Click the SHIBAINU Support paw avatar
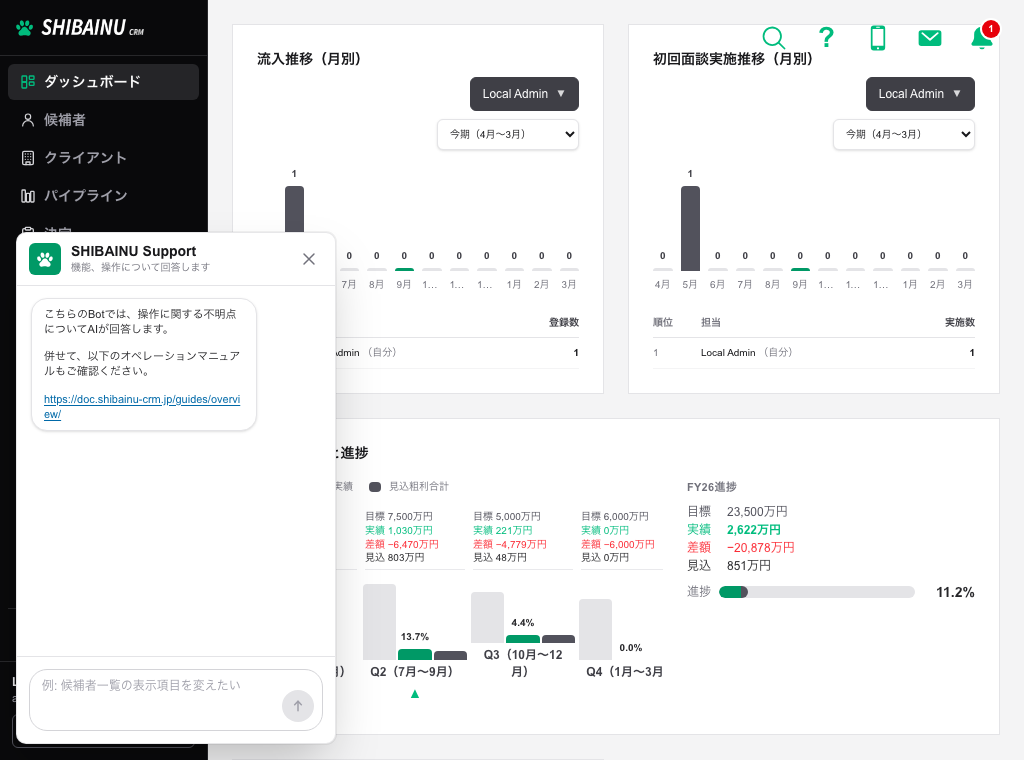 [x=45, y=259]
